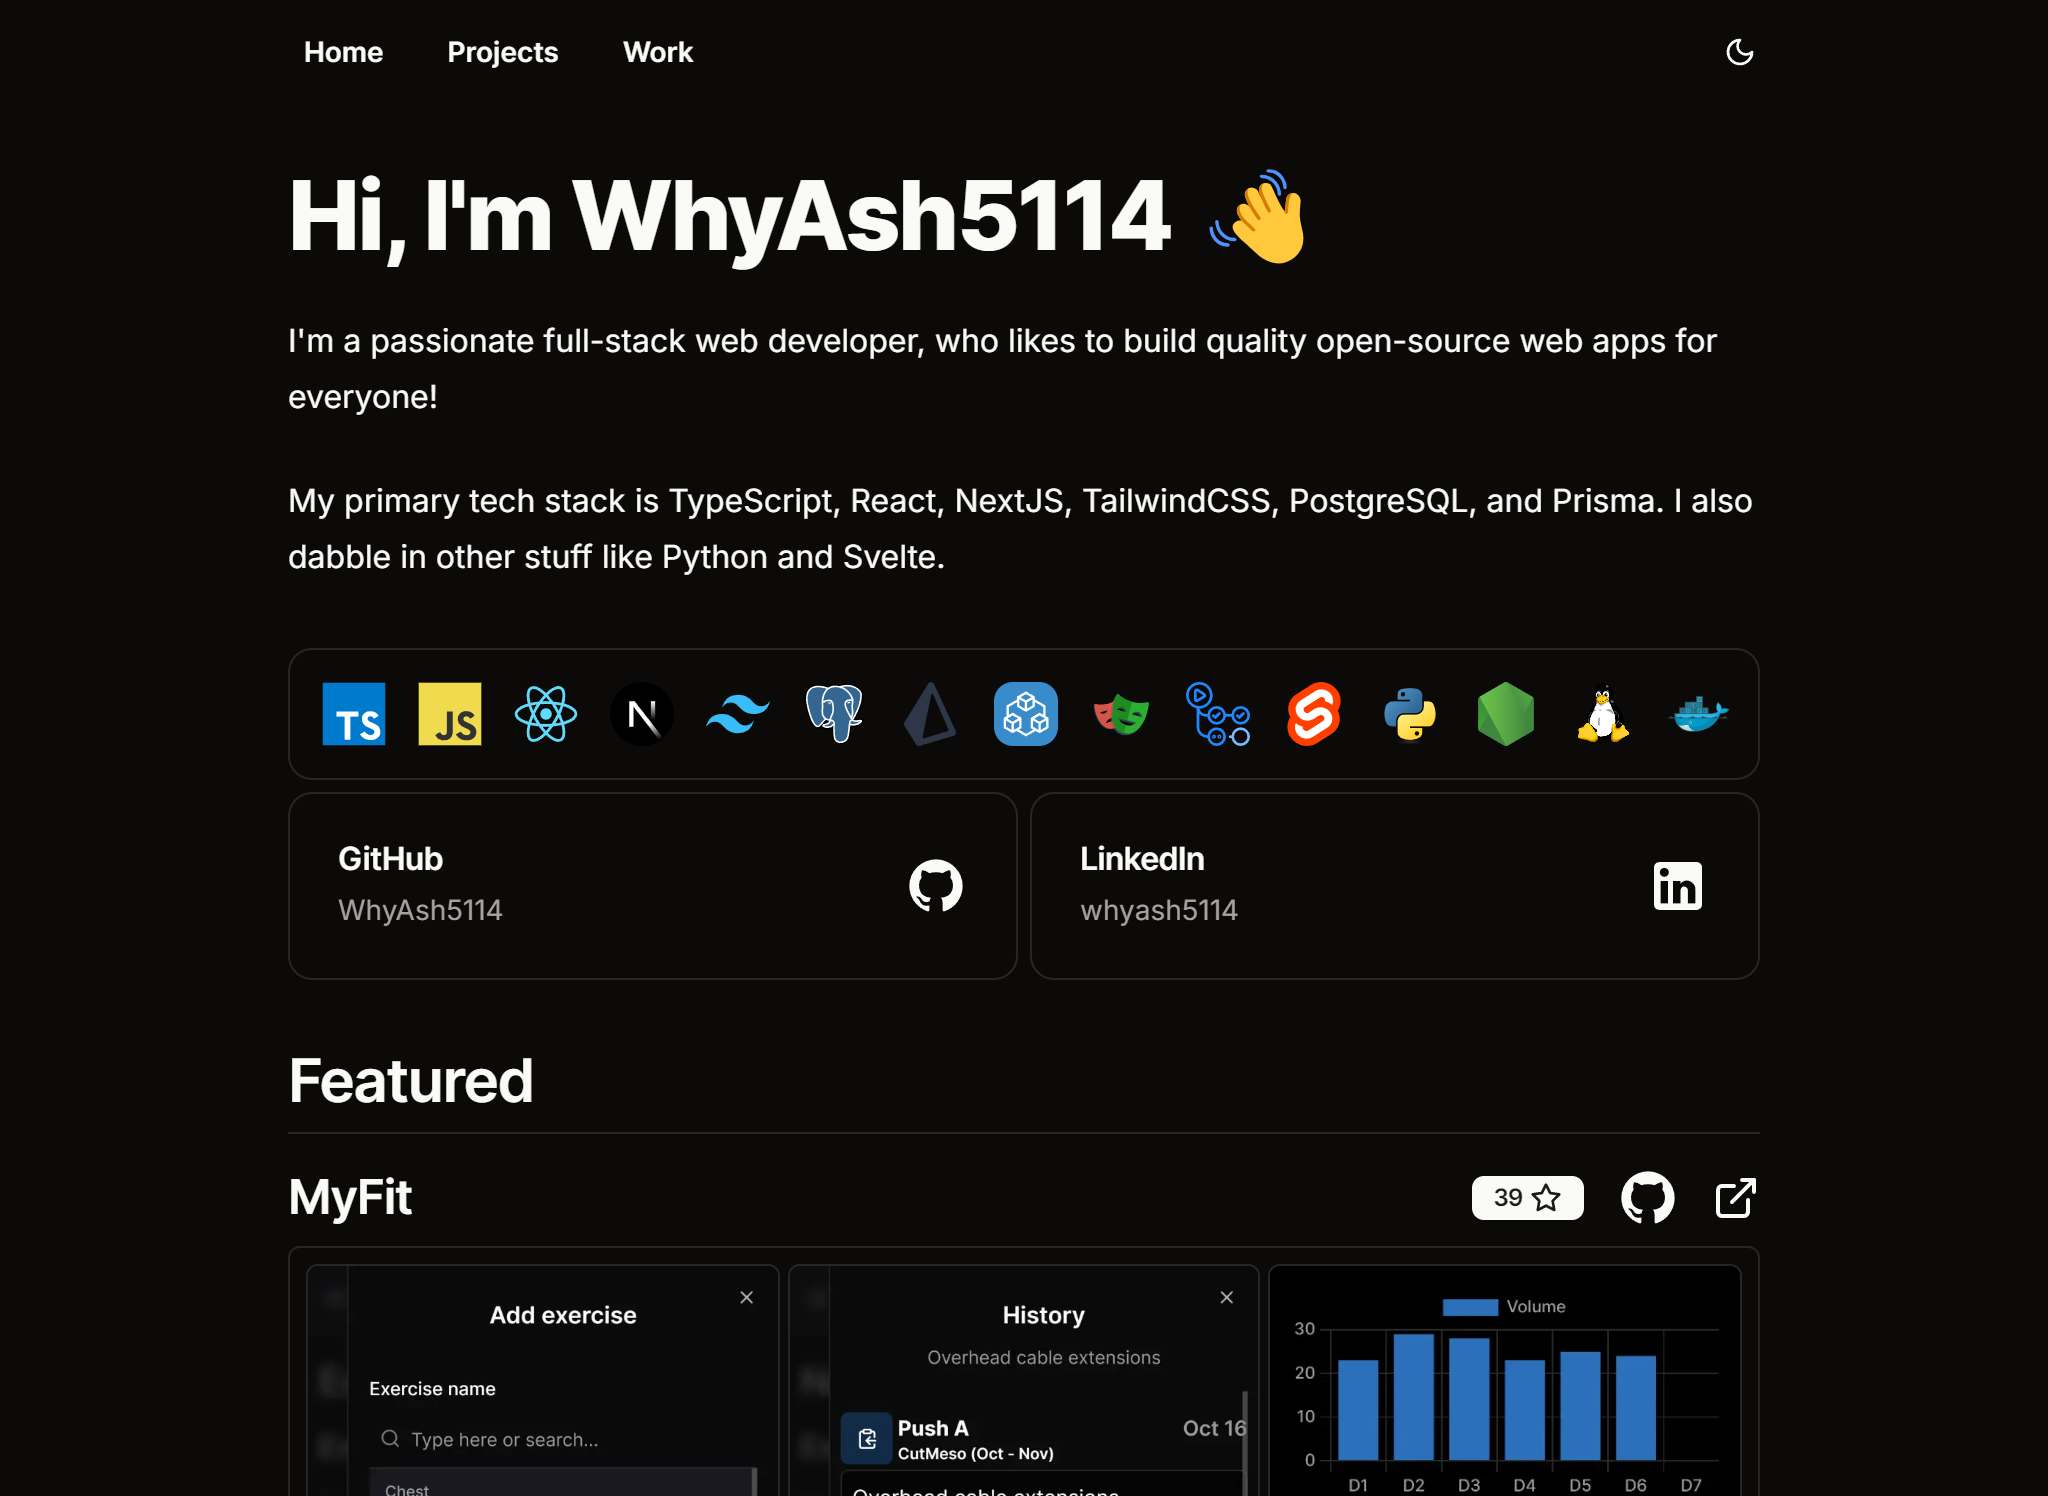Click the React atom icon
Image resolution: width=2048 pixels, height=1496 pixels.
(x=546, y=714)
